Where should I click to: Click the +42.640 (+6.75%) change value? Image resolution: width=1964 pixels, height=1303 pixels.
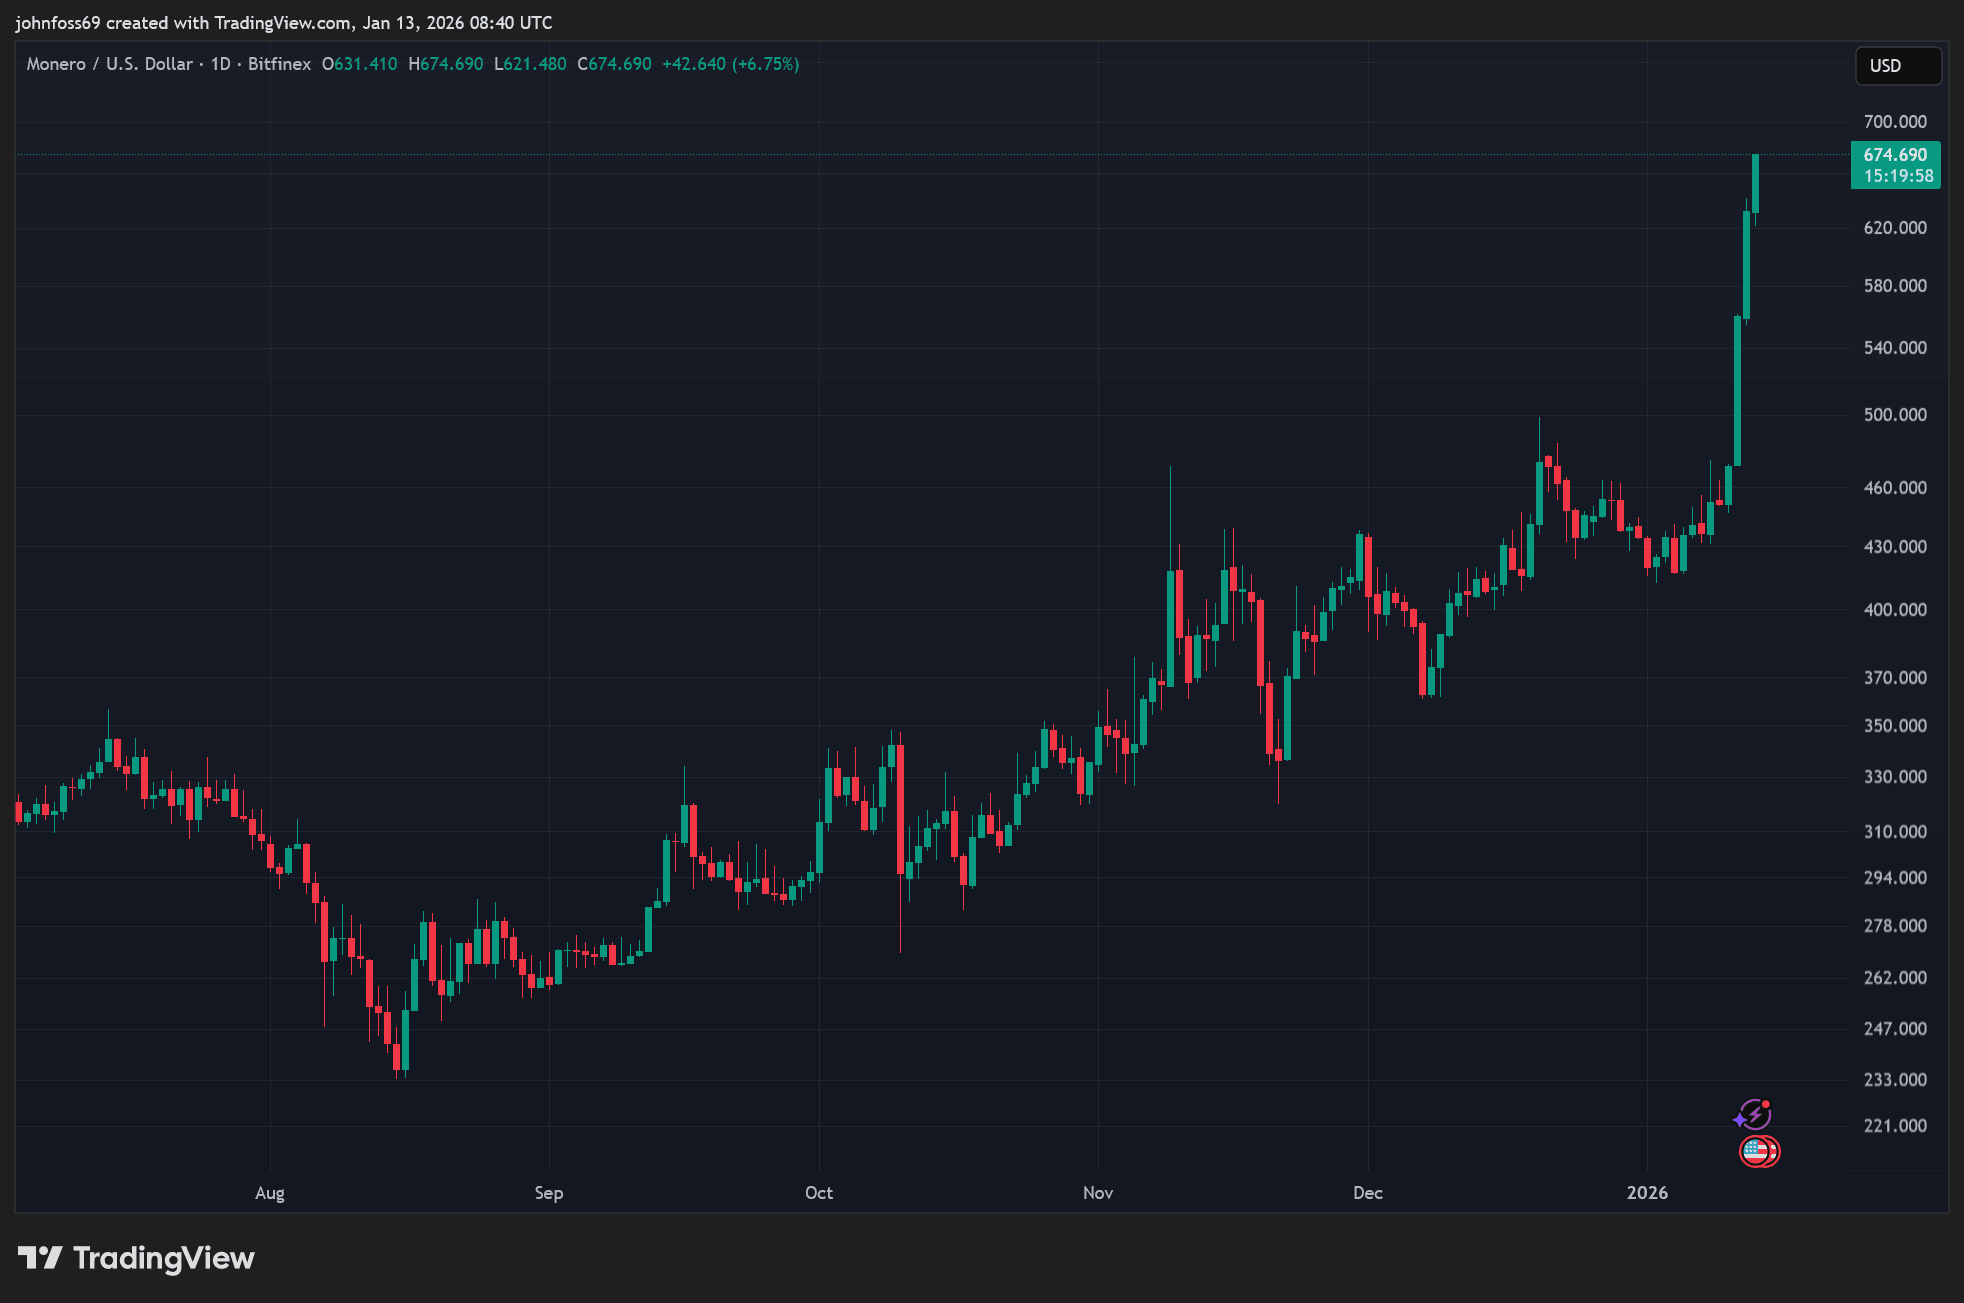[730, 64]
